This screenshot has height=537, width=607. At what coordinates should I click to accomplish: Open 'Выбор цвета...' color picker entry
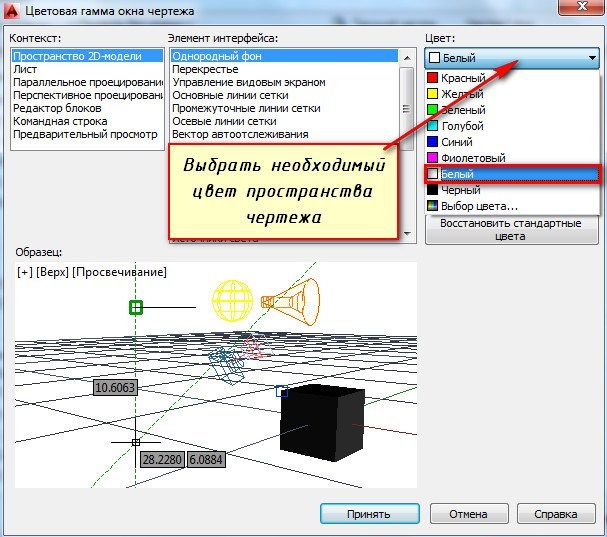(513, 206)
